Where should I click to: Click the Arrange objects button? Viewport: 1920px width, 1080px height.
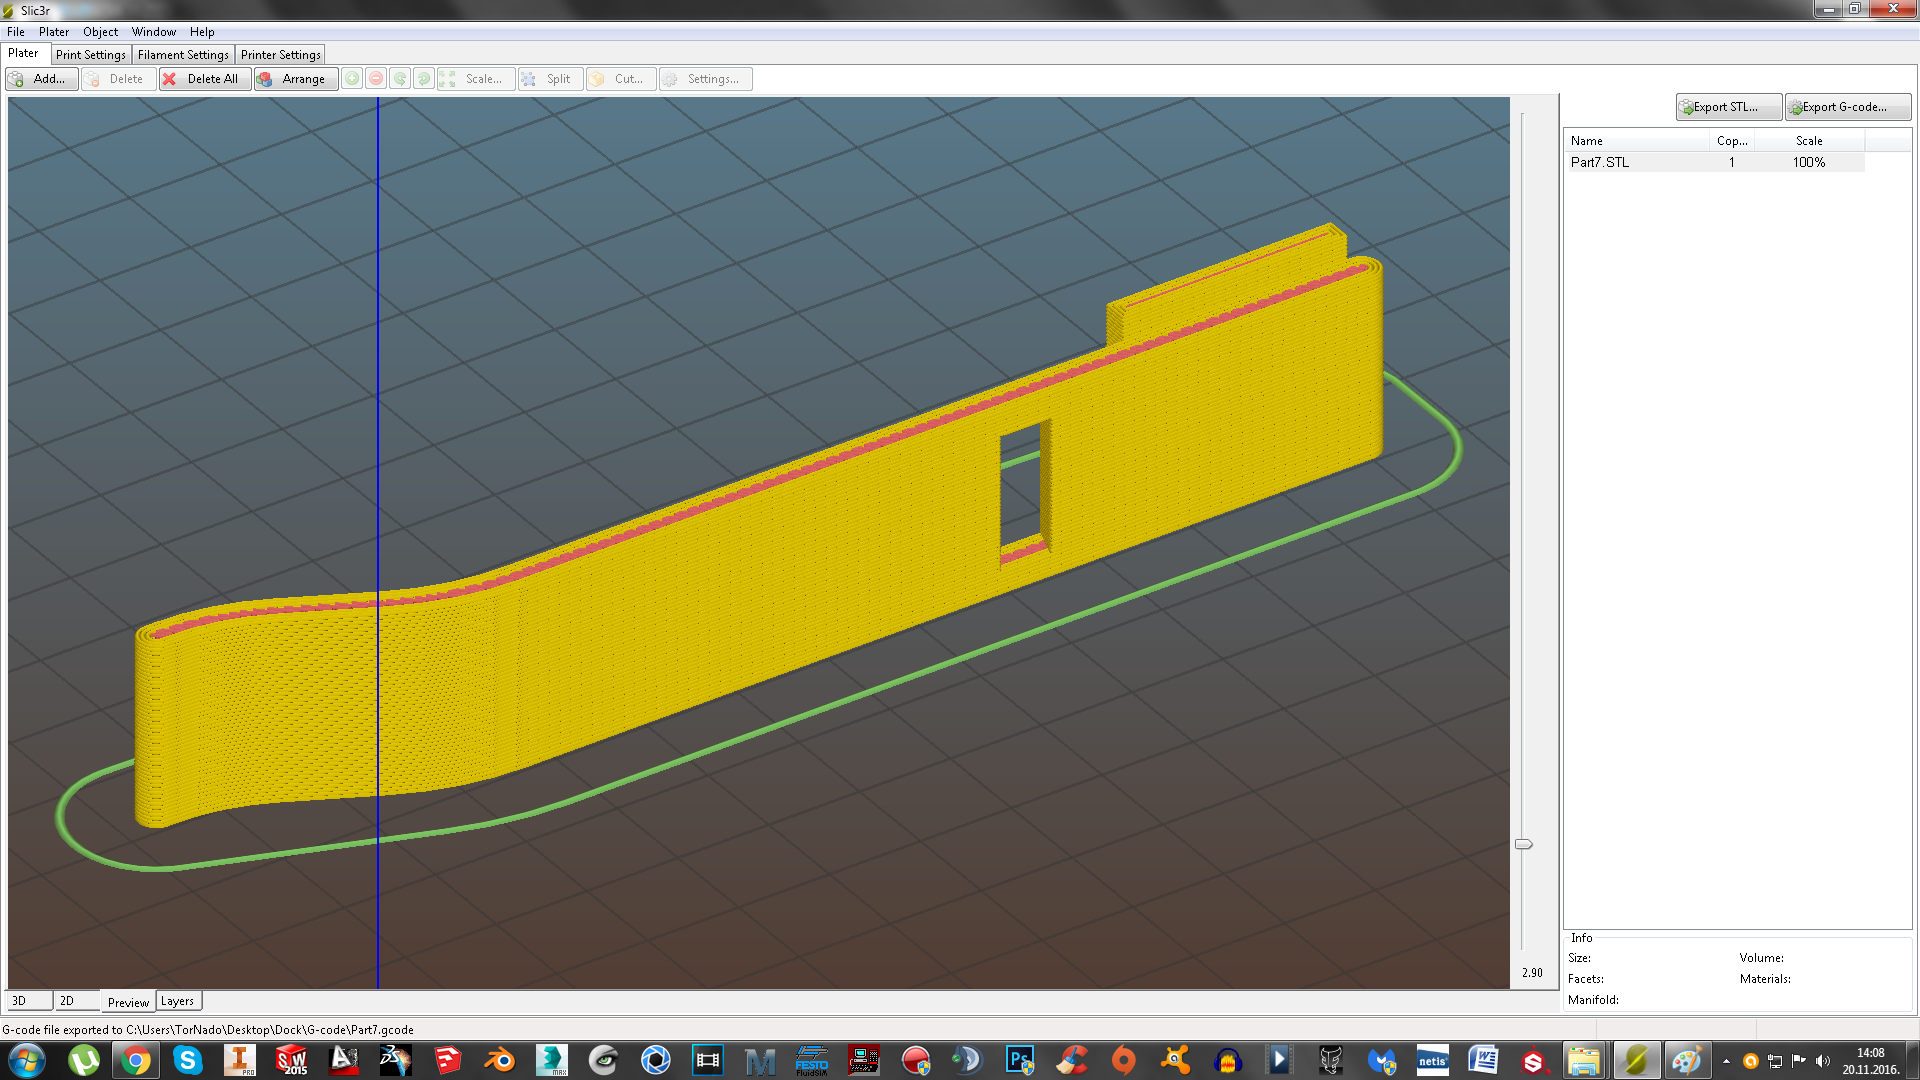click(295, 79)
